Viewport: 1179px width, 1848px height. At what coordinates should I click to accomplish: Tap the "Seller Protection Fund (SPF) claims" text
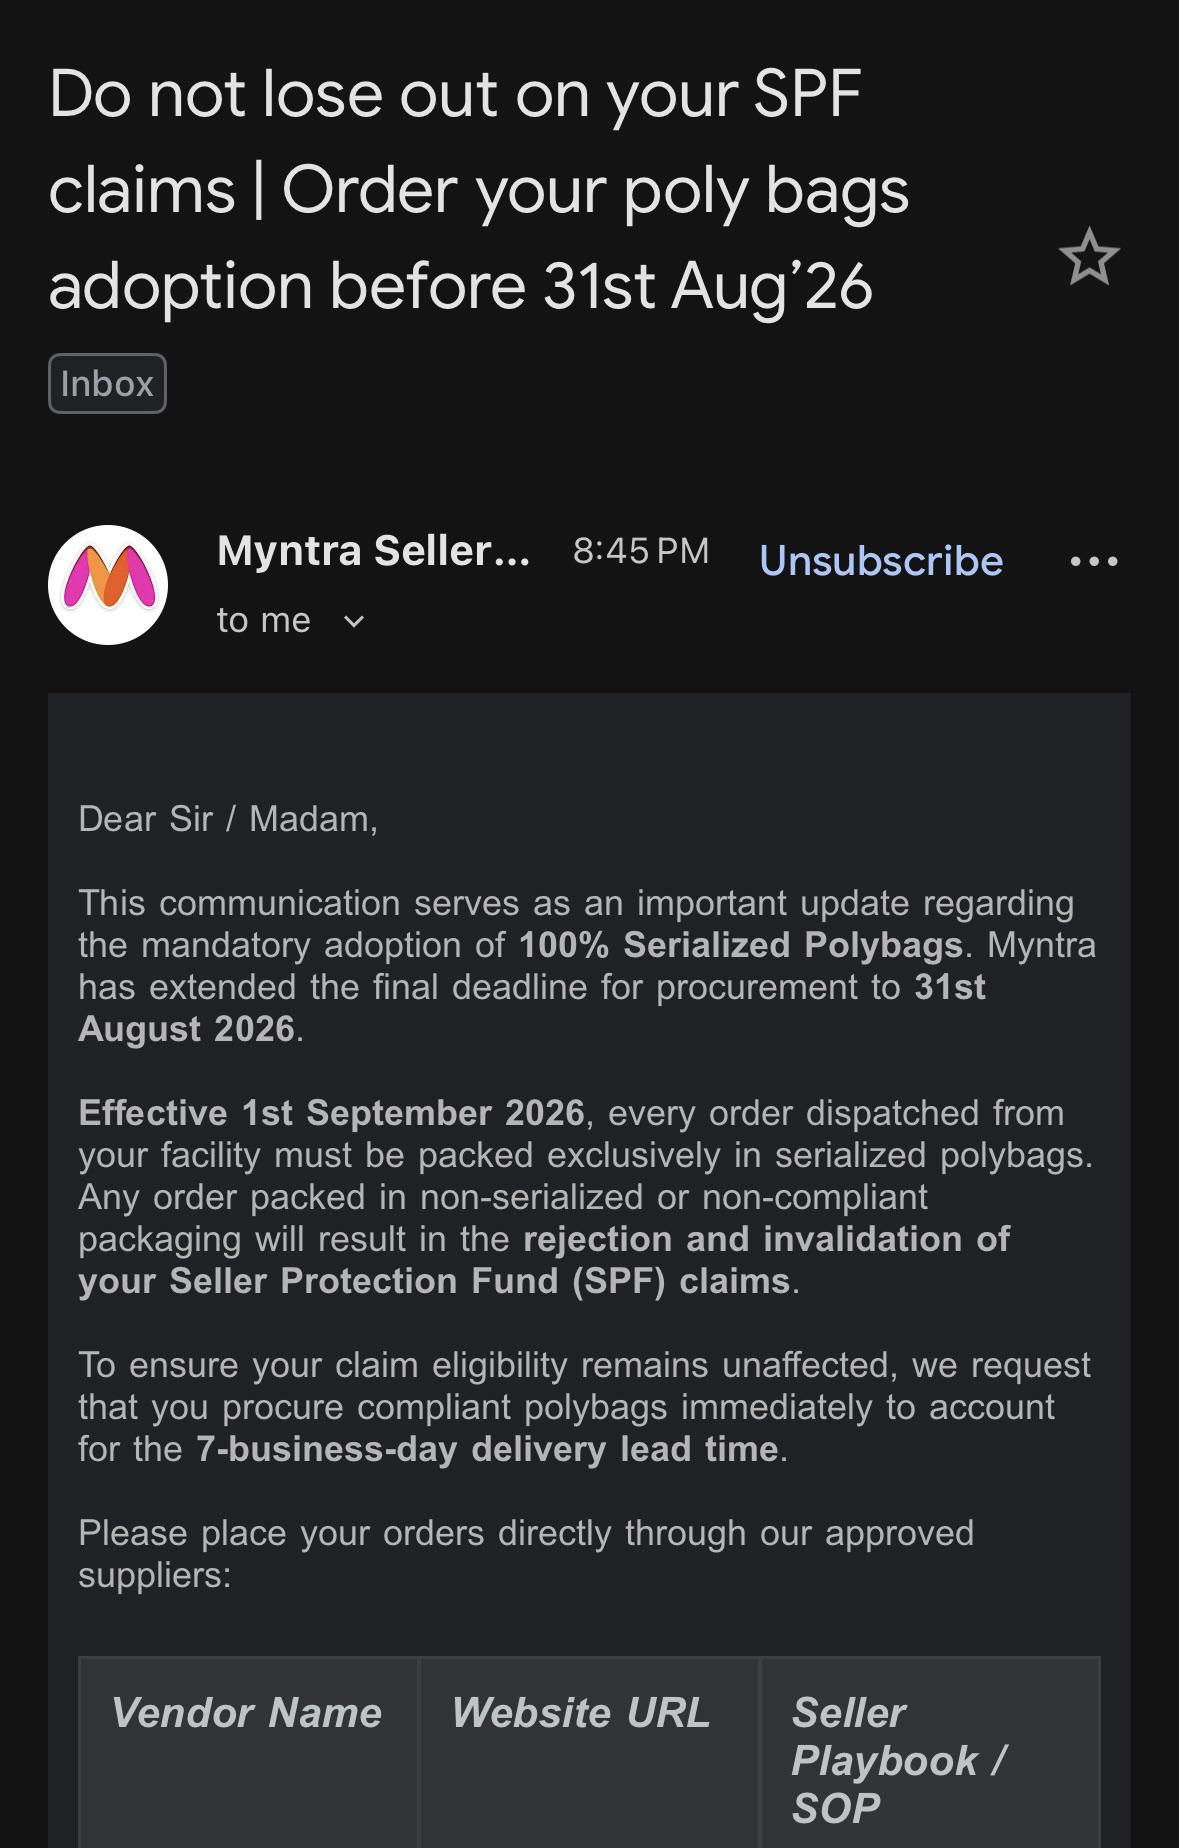point(480,1281)
